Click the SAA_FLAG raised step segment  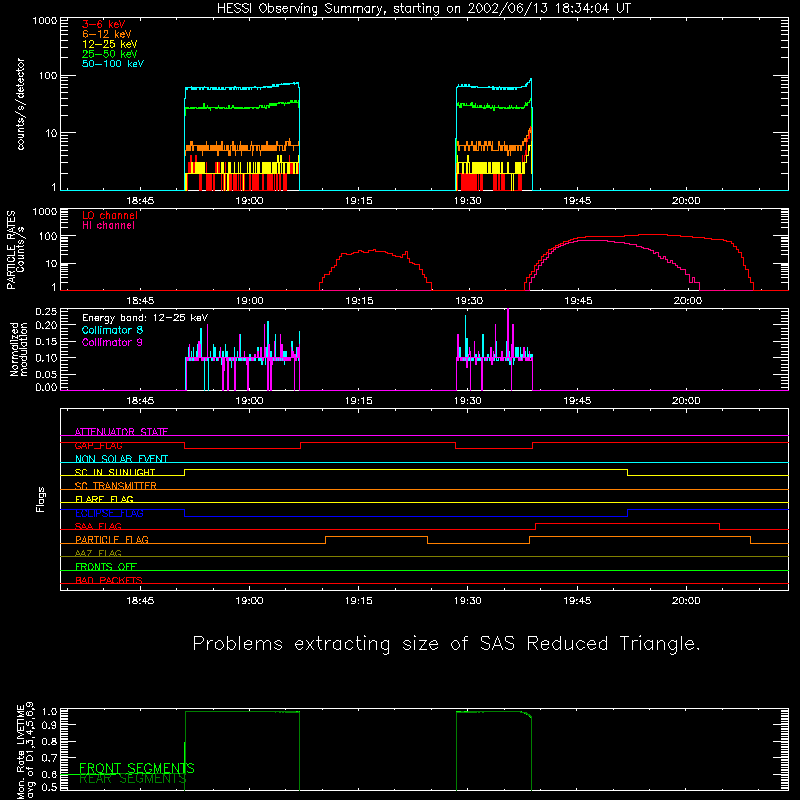click(x=627, y=523)
